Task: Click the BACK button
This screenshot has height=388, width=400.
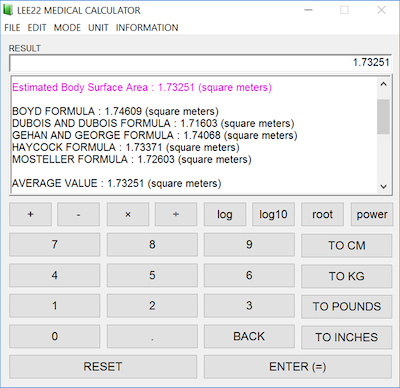Action: coord(249,336)
